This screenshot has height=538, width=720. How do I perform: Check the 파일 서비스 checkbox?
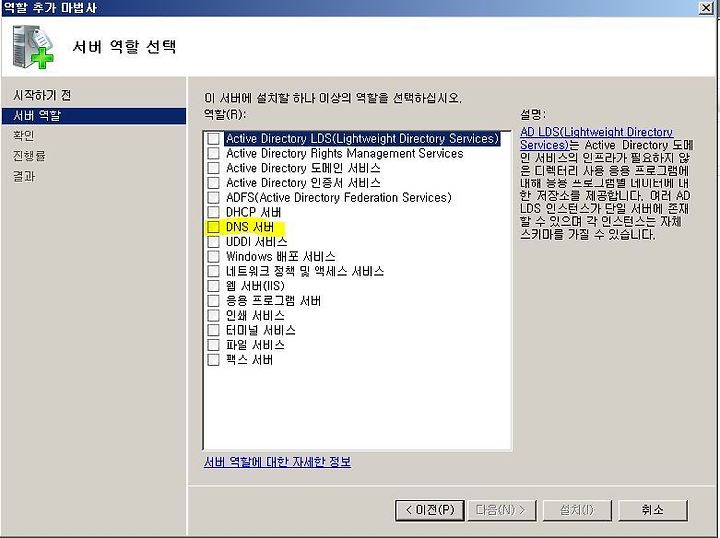[x=214, y=345]
